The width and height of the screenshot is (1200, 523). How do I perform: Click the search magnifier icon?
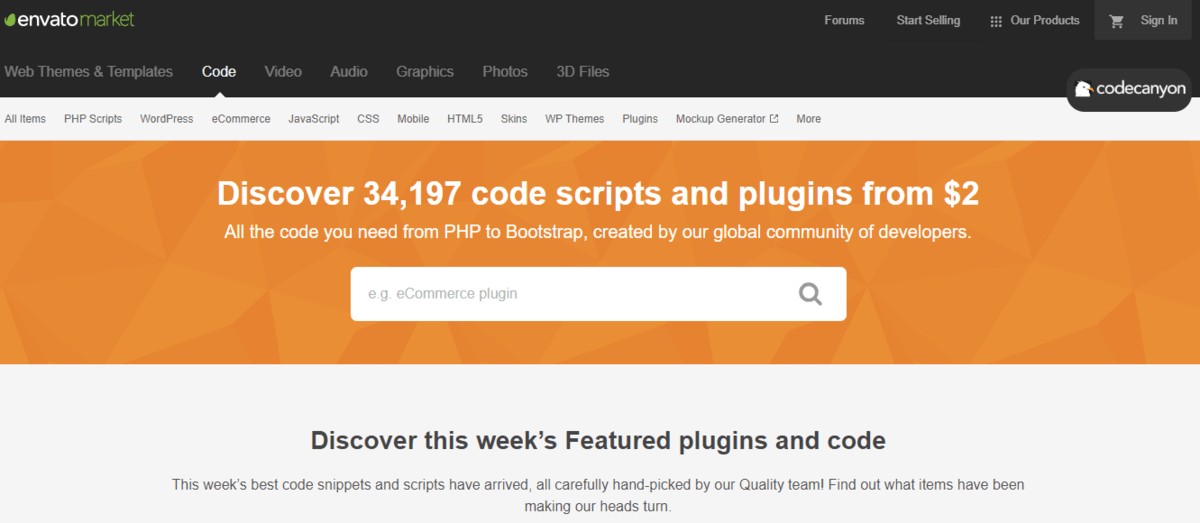pos(810,294)
